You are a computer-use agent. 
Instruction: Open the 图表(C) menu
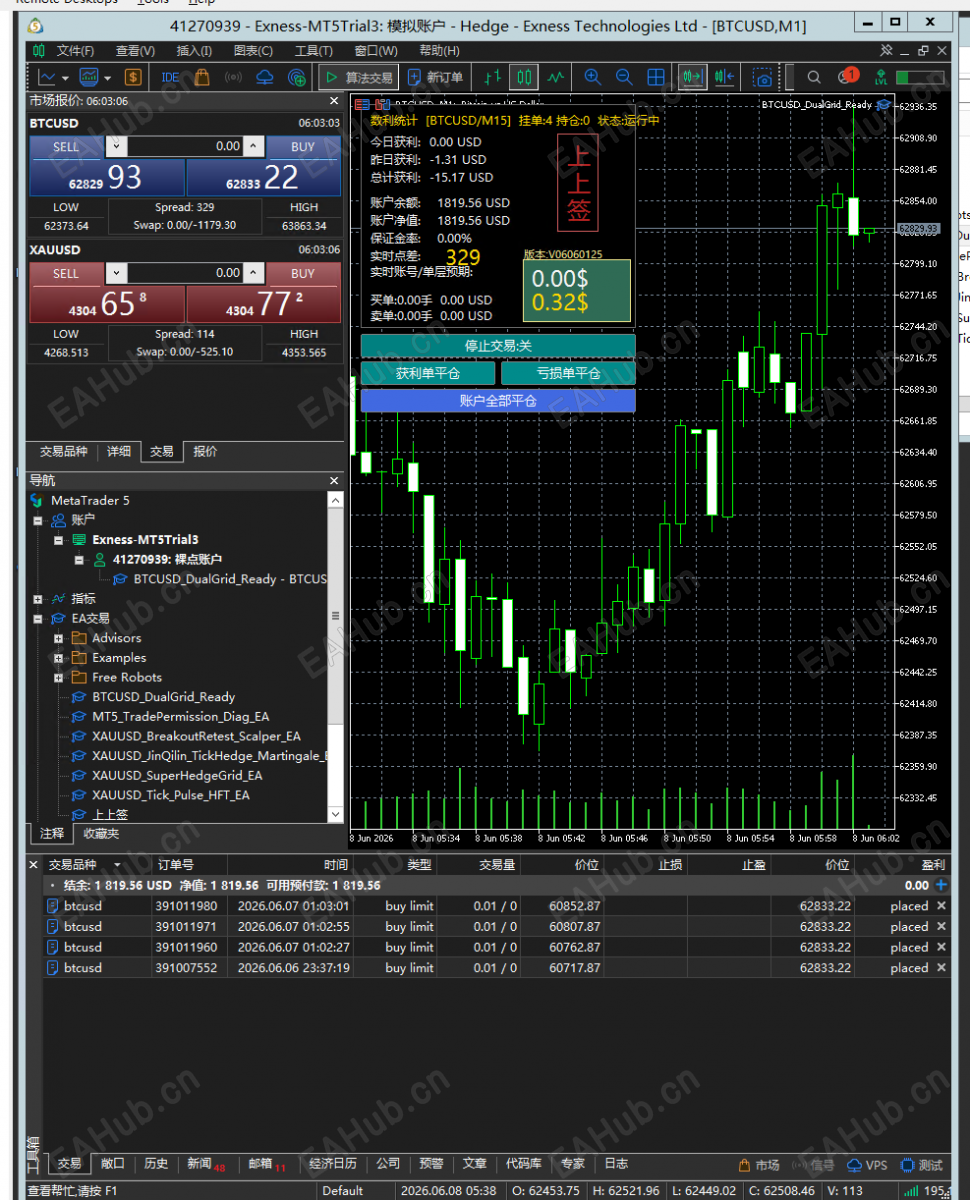coord(253,51)
